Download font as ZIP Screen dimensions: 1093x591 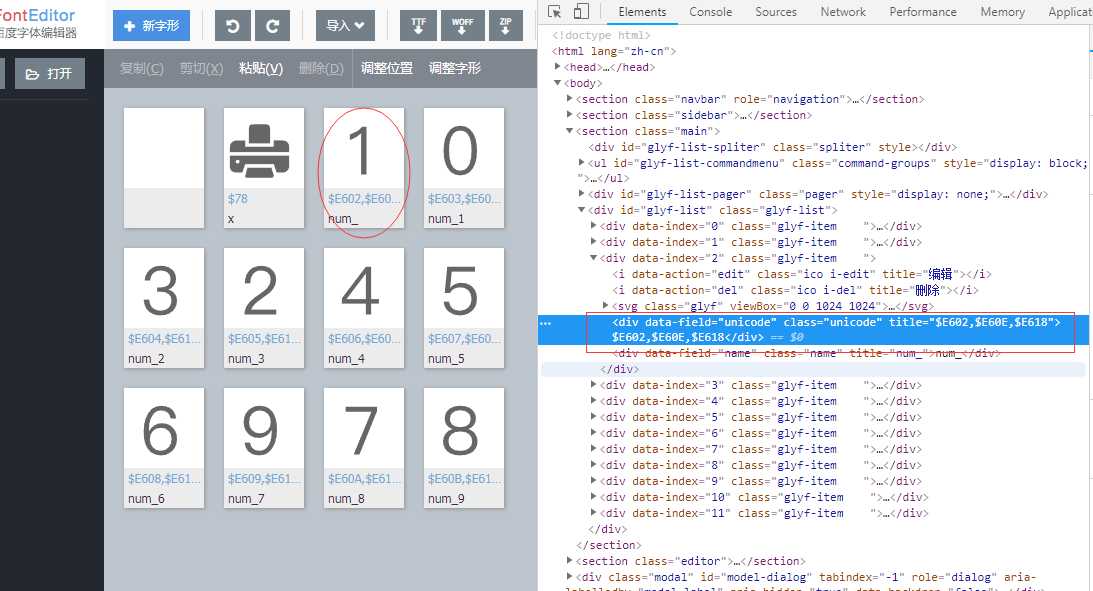click(505, 26)
